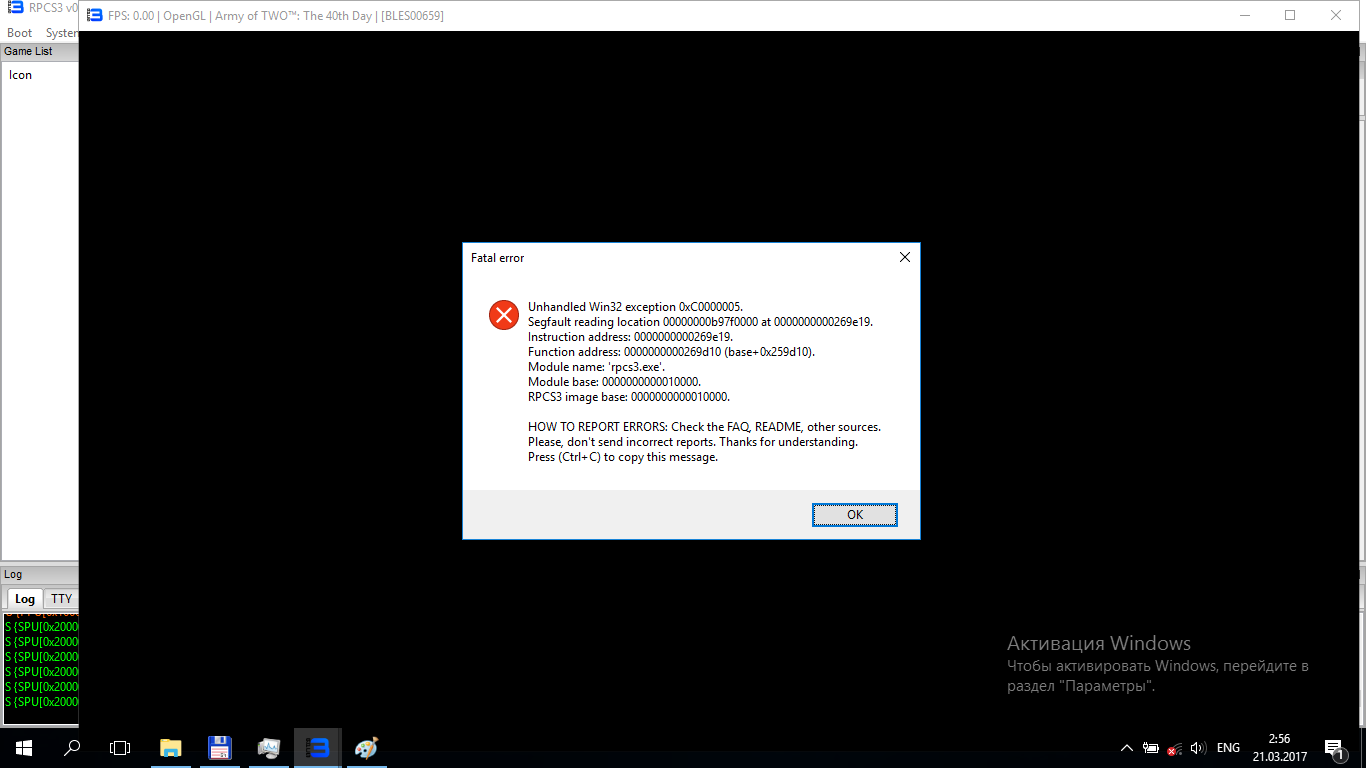Screen dimensions: 1366x768
Task: Open the System menu in RPCS3
Action: 61,33
